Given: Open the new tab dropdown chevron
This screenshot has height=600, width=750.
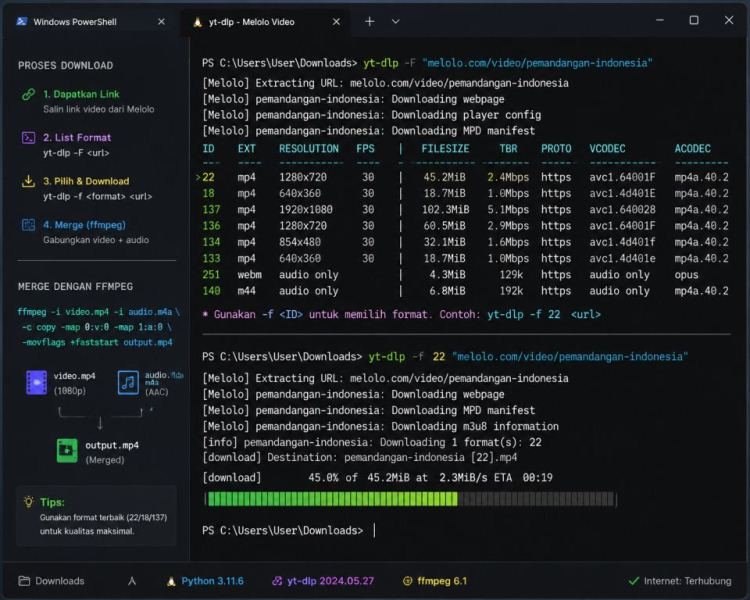Looking at the screenshot, I should click(396, 22).
